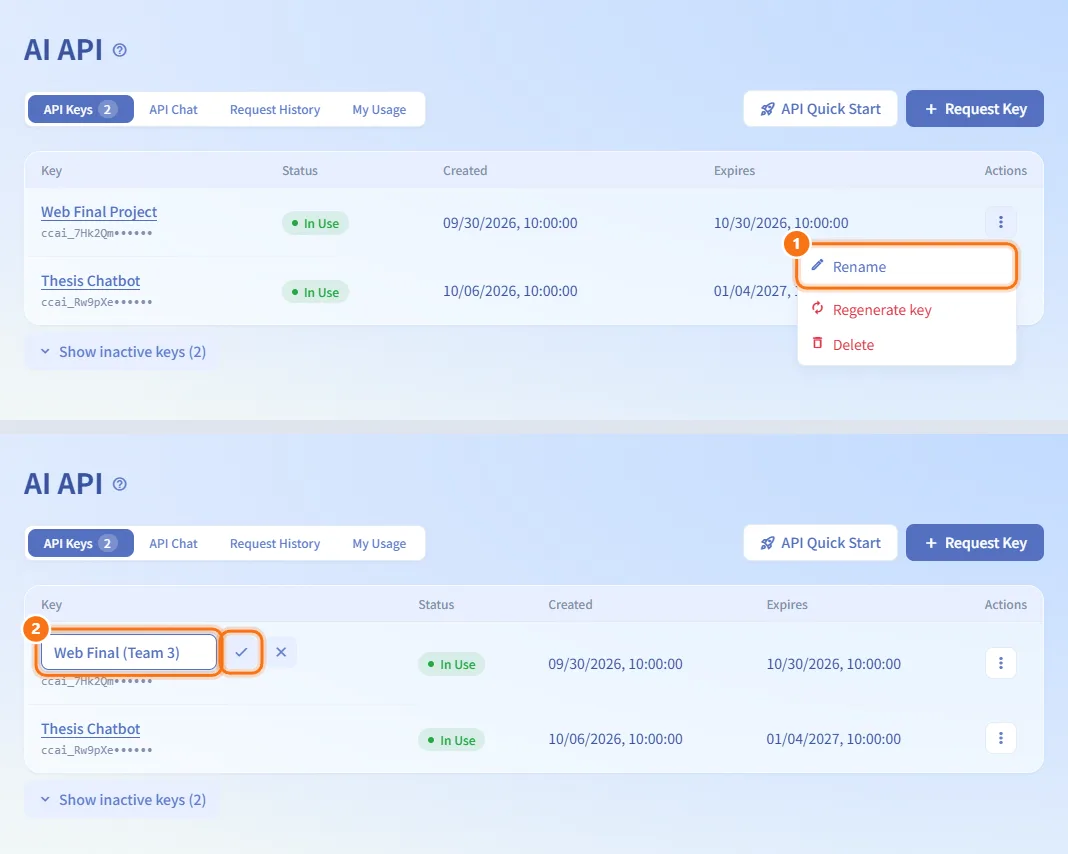Confirm the rename with the checkmark icon
The width and height of the screenshot is (1068, 854).
pyautogui.click(x=241, y=652)
